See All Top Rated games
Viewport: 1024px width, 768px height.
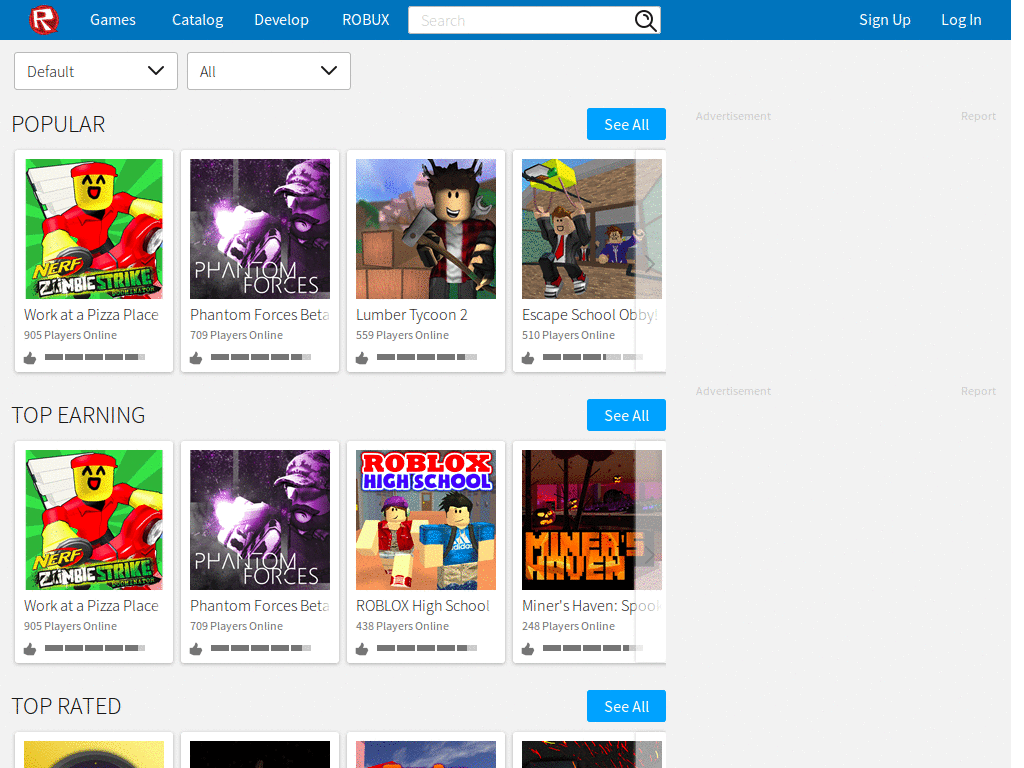[x=626, y=706]
